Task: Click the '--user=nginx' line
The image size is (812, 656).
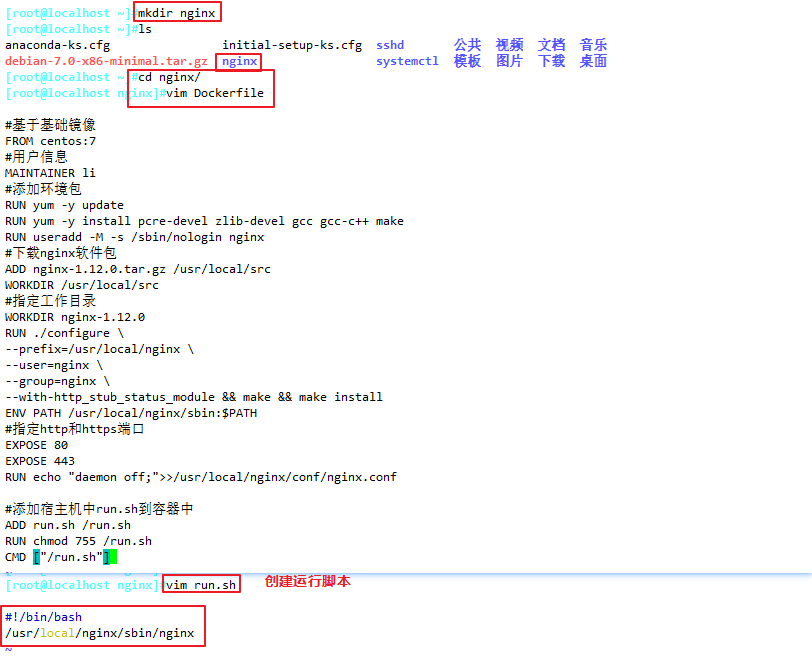Action: point(54,366)
